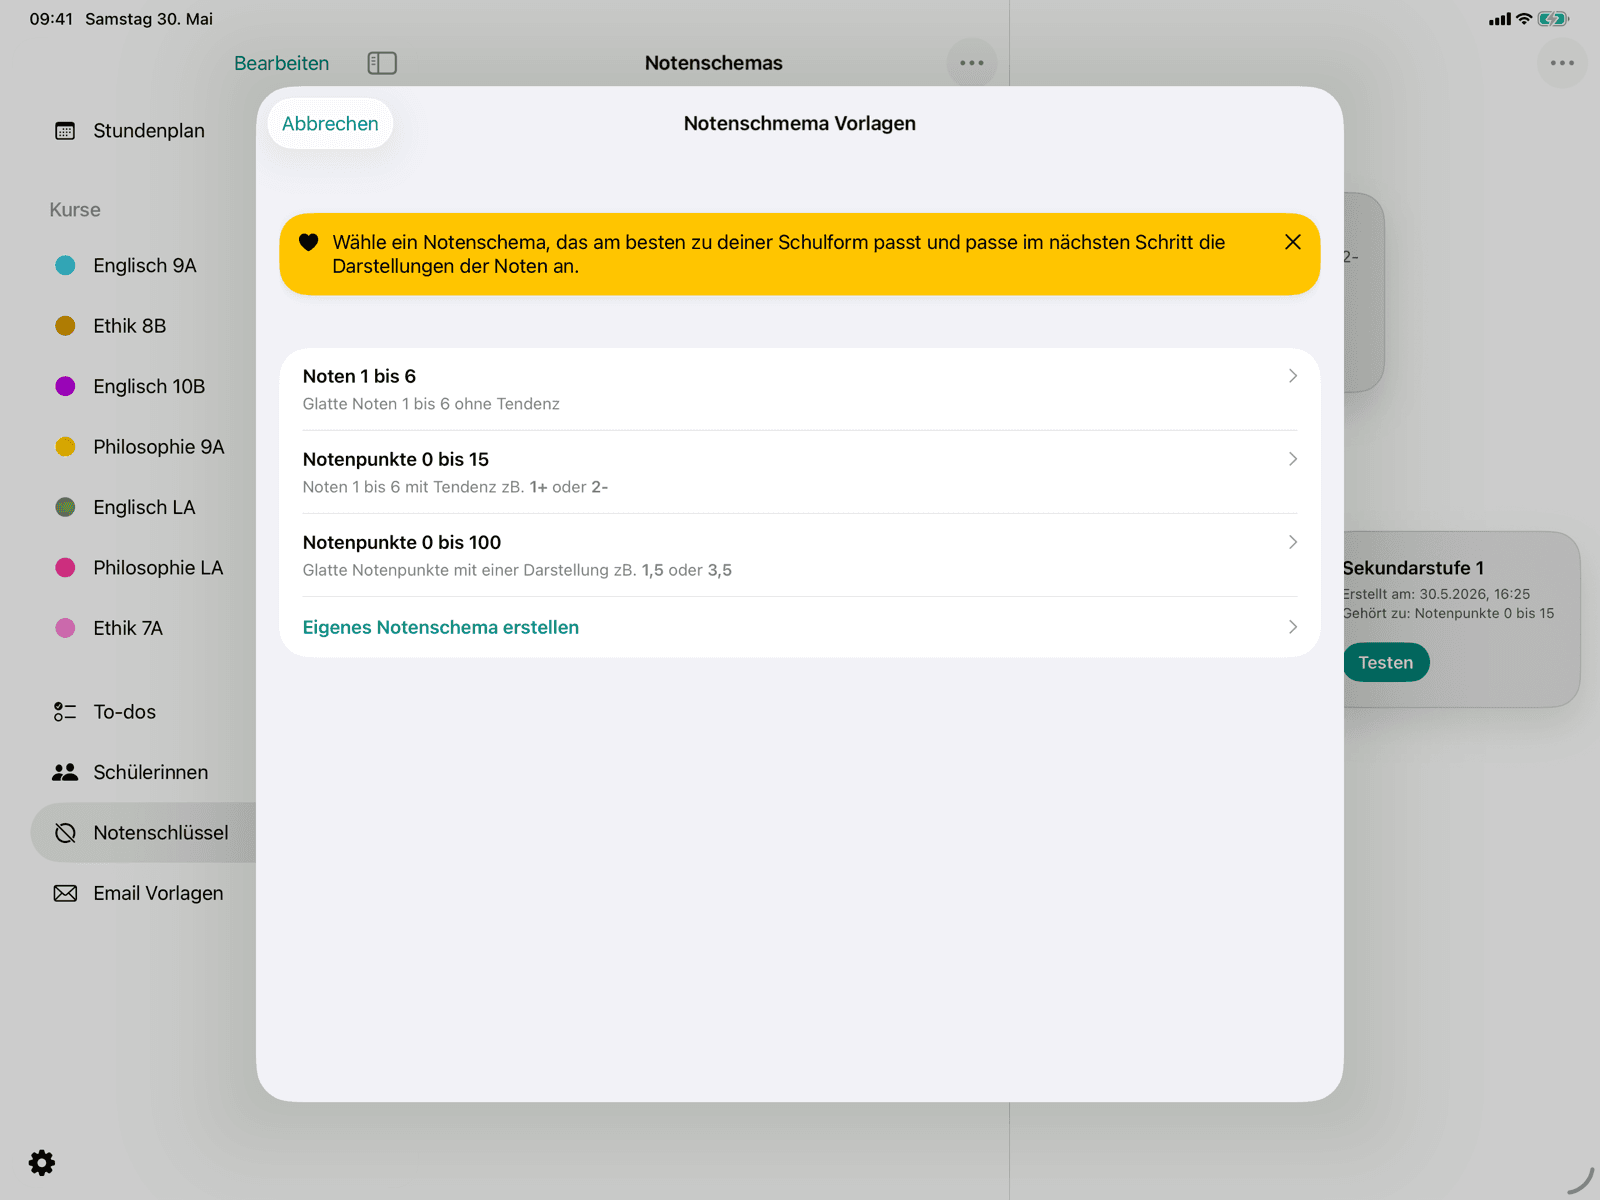Open the Notenschemas three-dots menu
The image size is (1600, 1200).
[972, 63]
